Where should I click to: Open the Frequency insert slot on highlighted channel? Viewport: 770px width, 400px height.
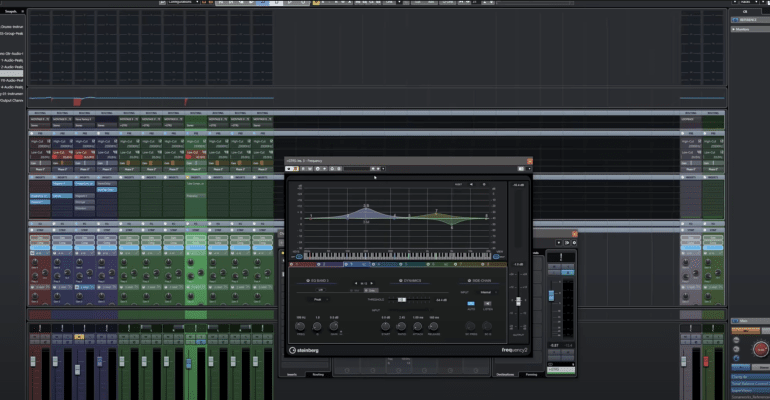[x=195, y=196]
